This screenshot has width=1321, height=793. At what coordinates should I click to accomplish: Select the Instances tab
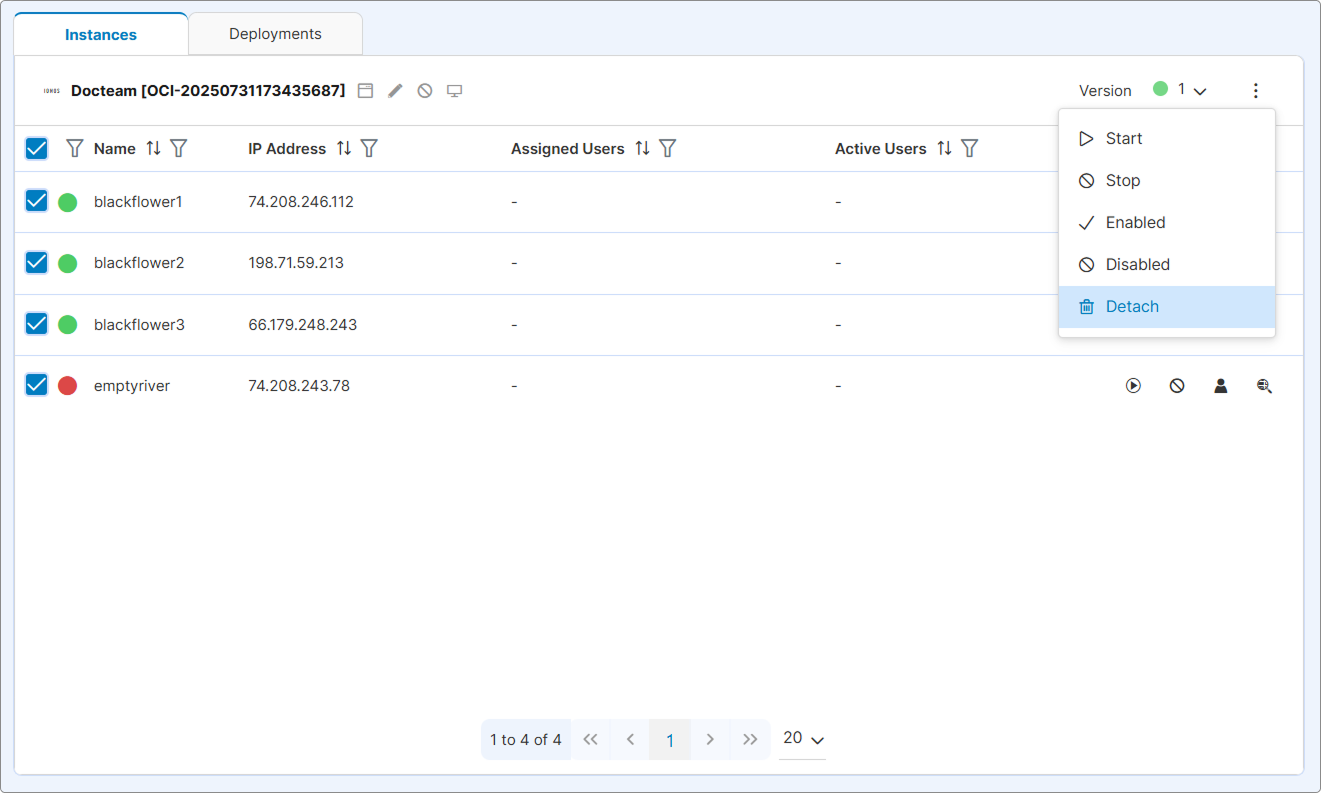[x=101, y=35]
